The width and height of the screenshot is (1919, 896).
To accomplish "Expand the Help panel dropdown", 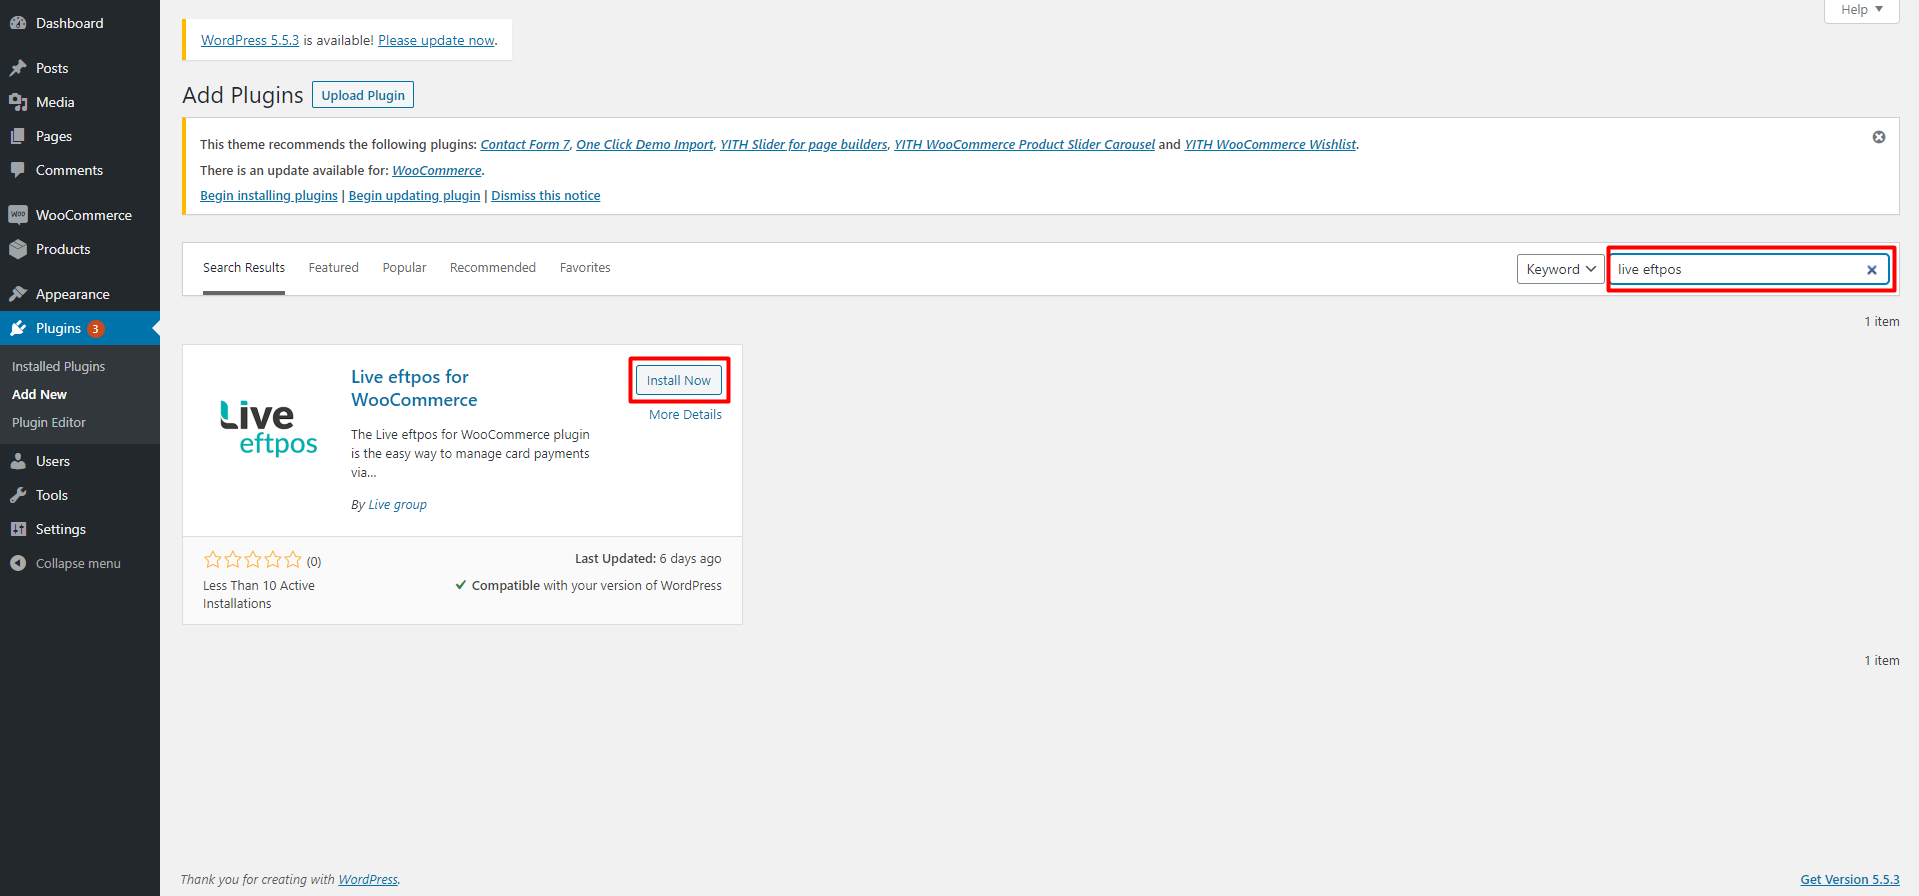I will pyautogui.click(x=1861, y=10).
